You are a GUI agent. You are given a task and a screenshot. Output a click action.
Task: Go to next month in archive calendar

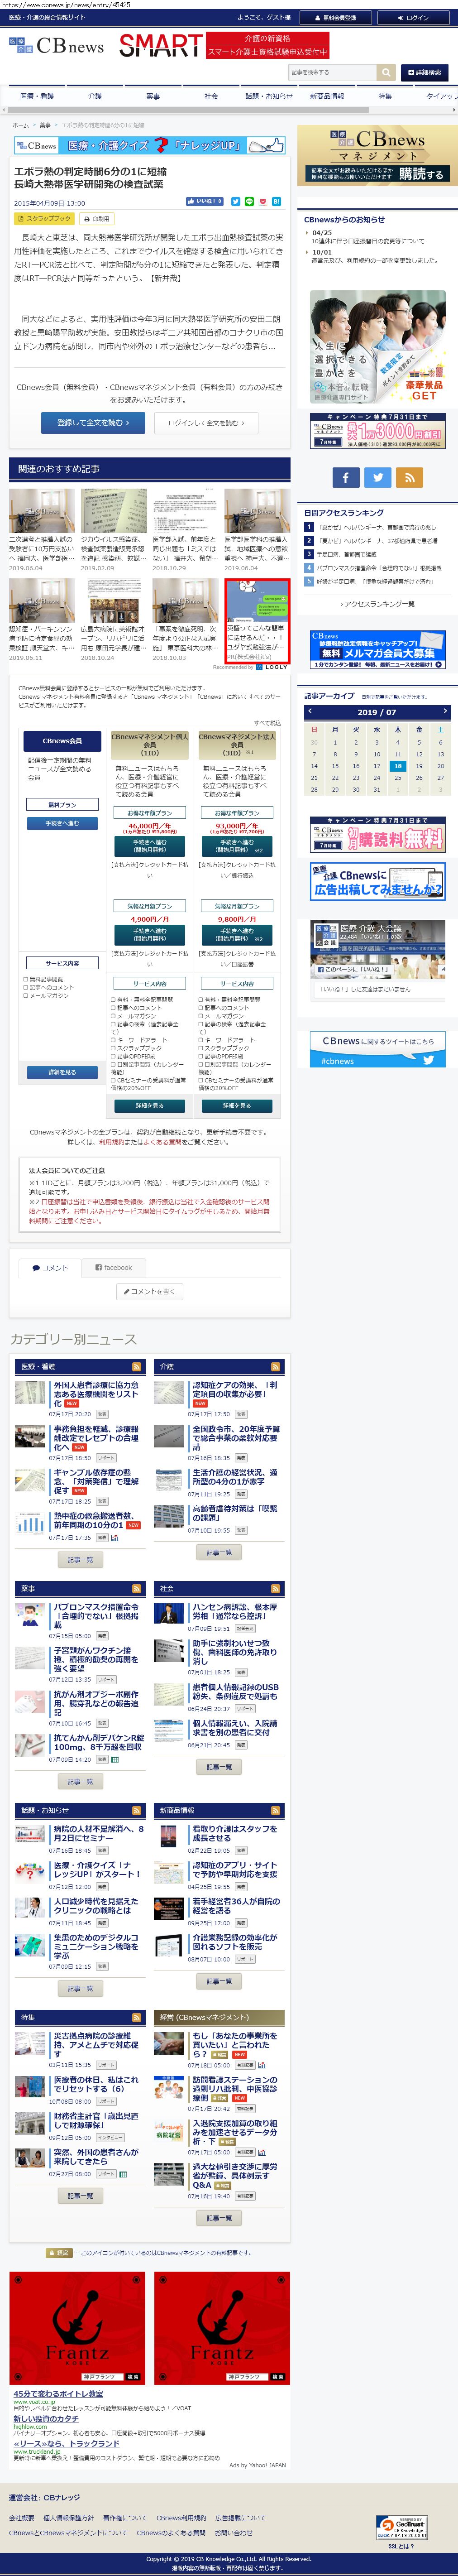tap(444, 711)
